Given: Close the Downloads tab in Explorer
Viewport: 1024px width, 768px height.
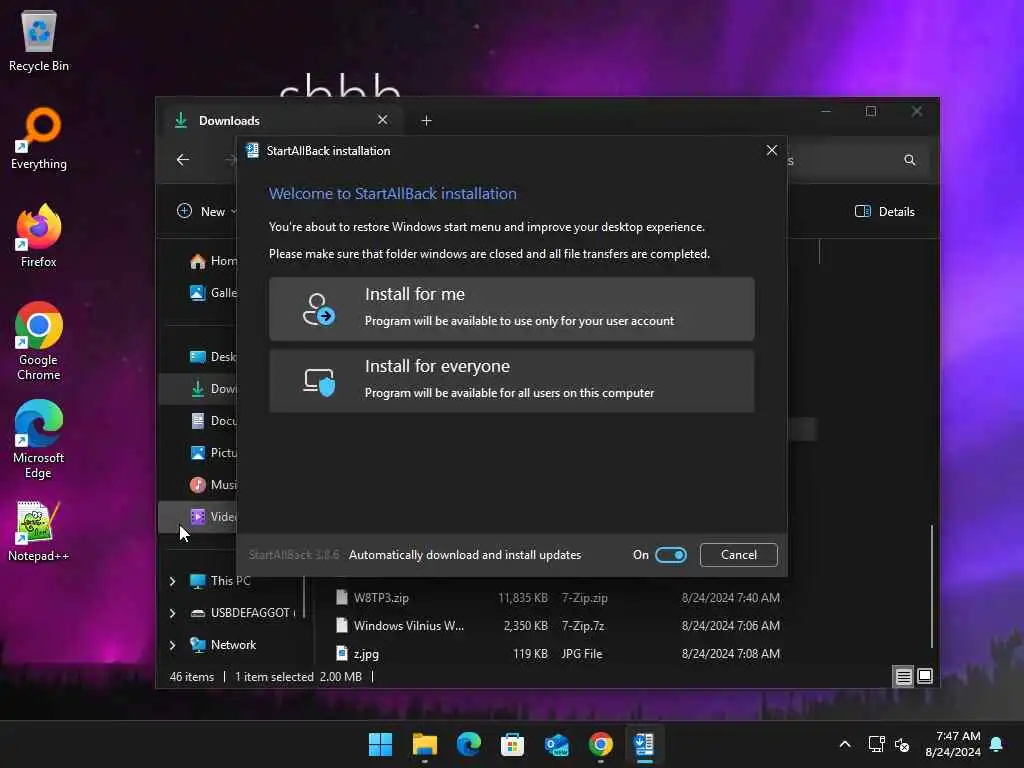Looking at the screenshot, I should pyautogui.click(x=383, y=120).
